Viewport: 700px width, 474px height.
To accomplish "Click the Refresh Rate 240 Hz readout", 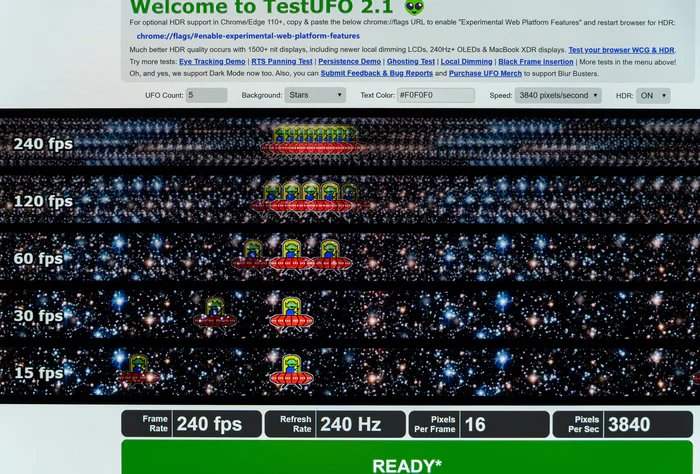I will (335, 424).
